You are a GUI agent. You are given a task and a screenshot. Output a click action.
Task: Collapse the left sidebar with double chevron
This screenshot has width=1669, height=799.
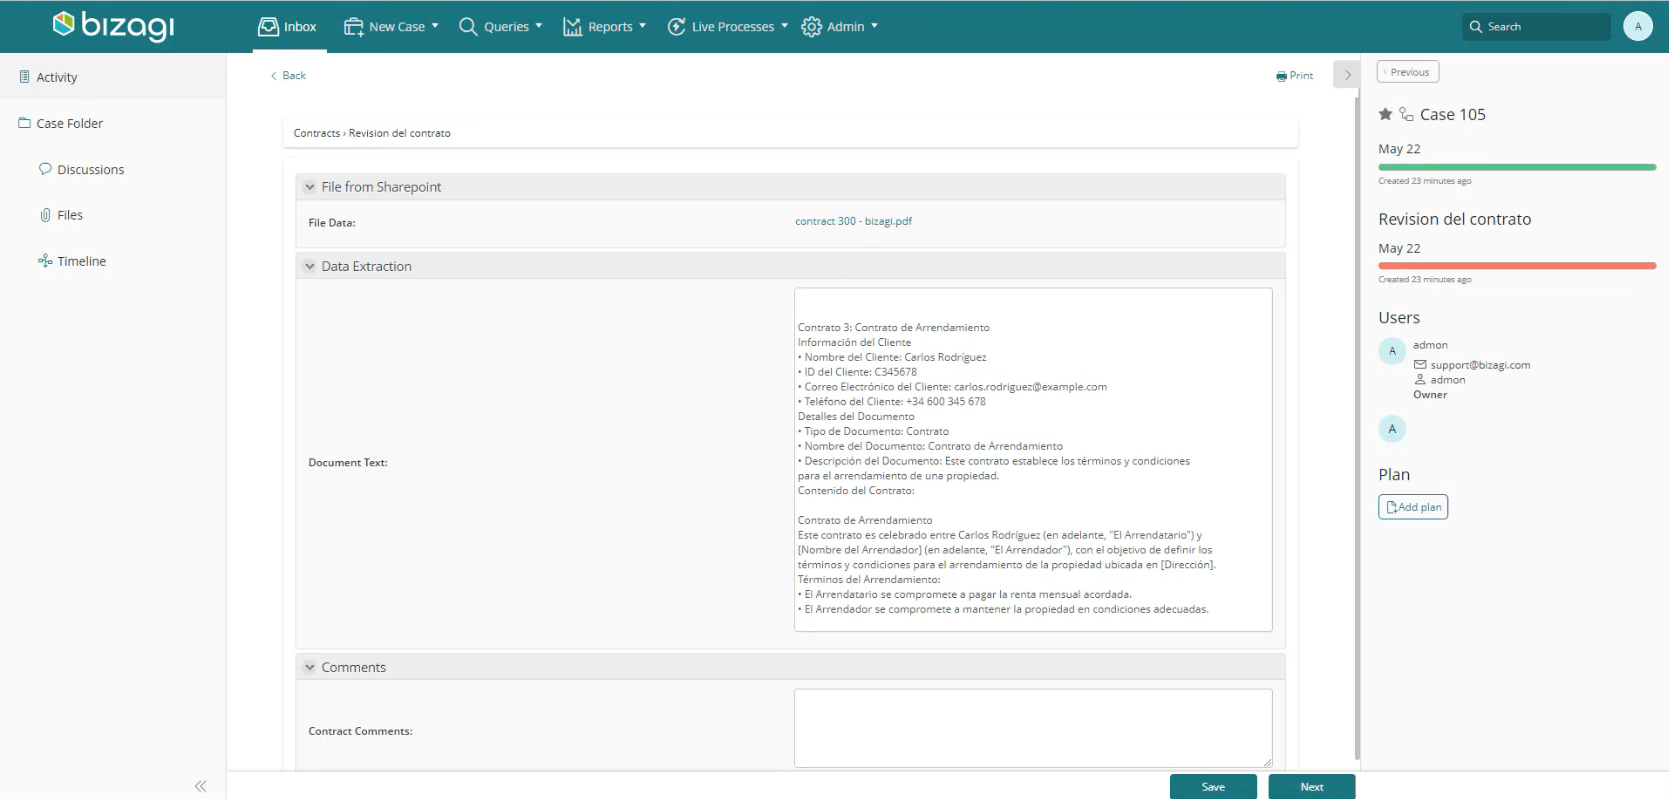point(200,786)
